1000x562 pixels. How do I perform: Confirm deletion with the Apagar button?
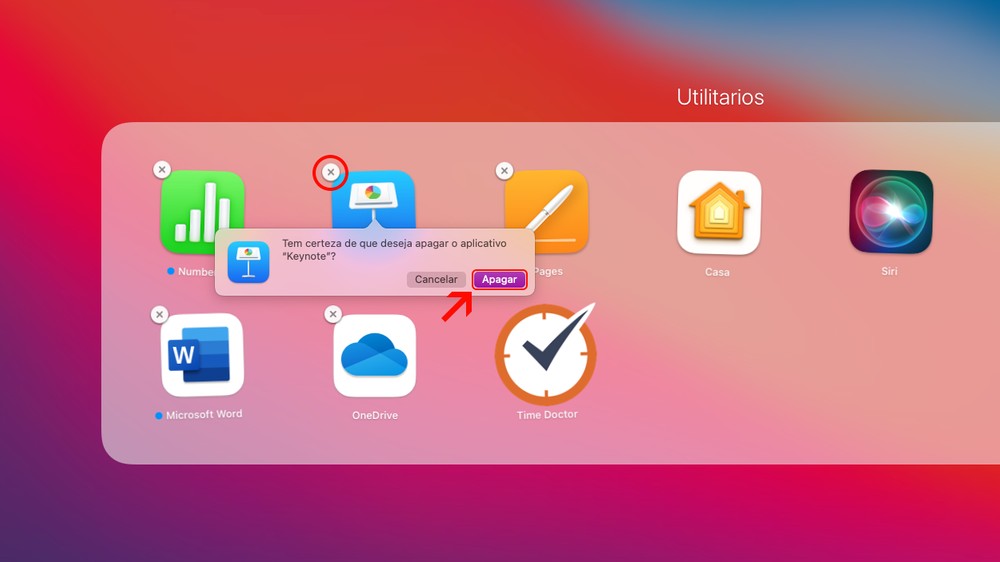click(x=499, y=280)
